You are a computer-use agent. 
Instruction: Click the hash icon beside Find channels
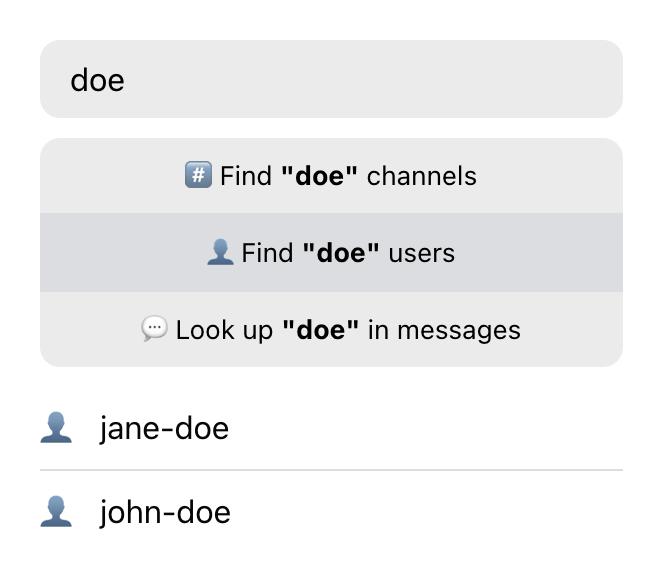click(x=198, y=176)
